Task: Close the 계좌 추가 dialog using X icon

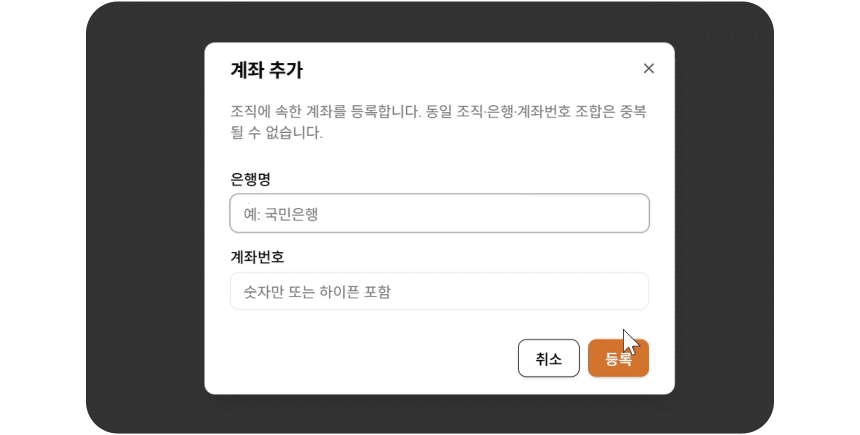Action: coord(648,69)
